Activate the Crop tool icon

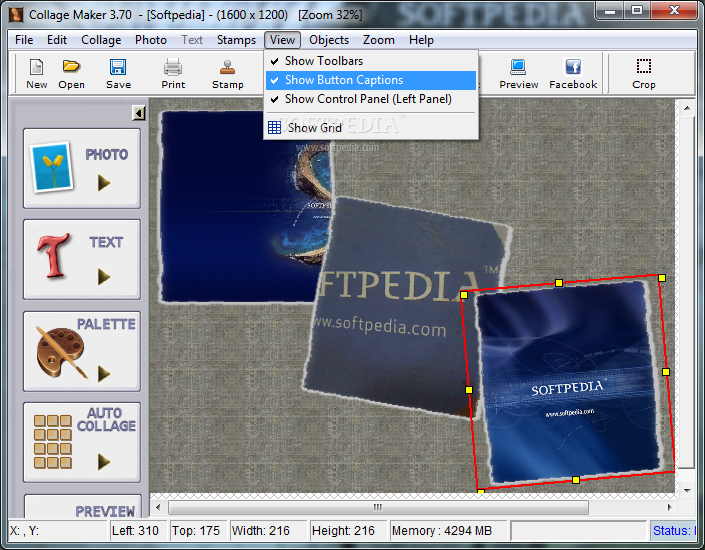(x=643, y=67)
